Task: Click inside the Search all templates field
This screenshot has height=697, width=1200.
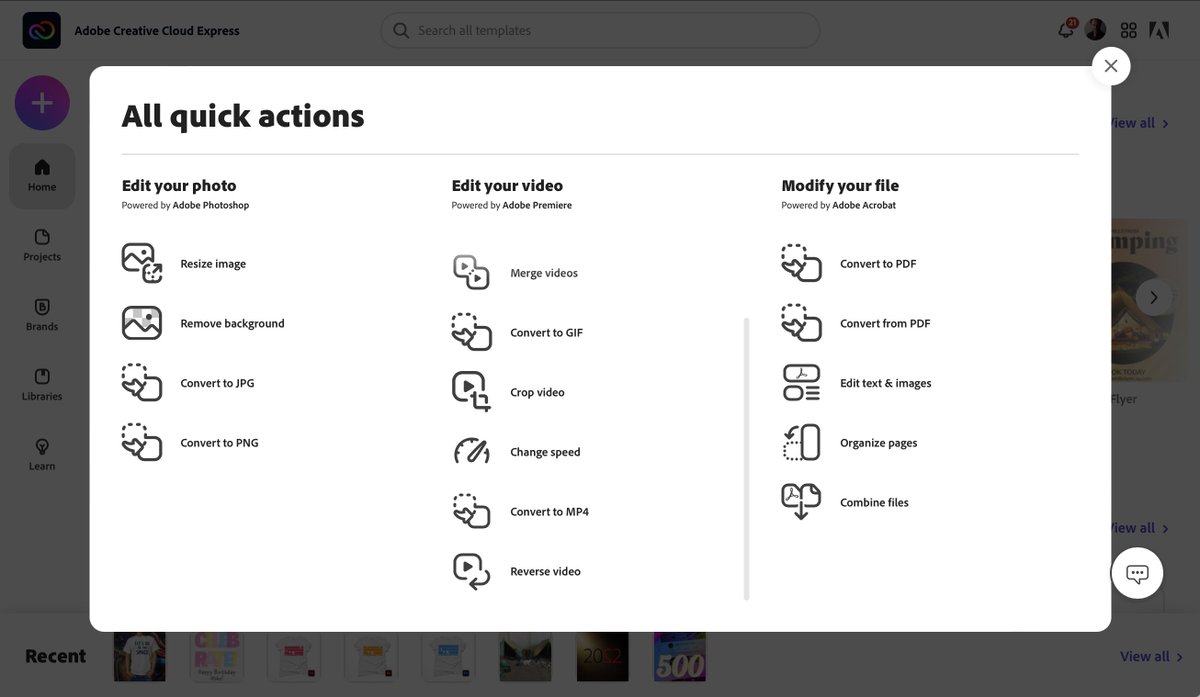Action: pos(600,30)
